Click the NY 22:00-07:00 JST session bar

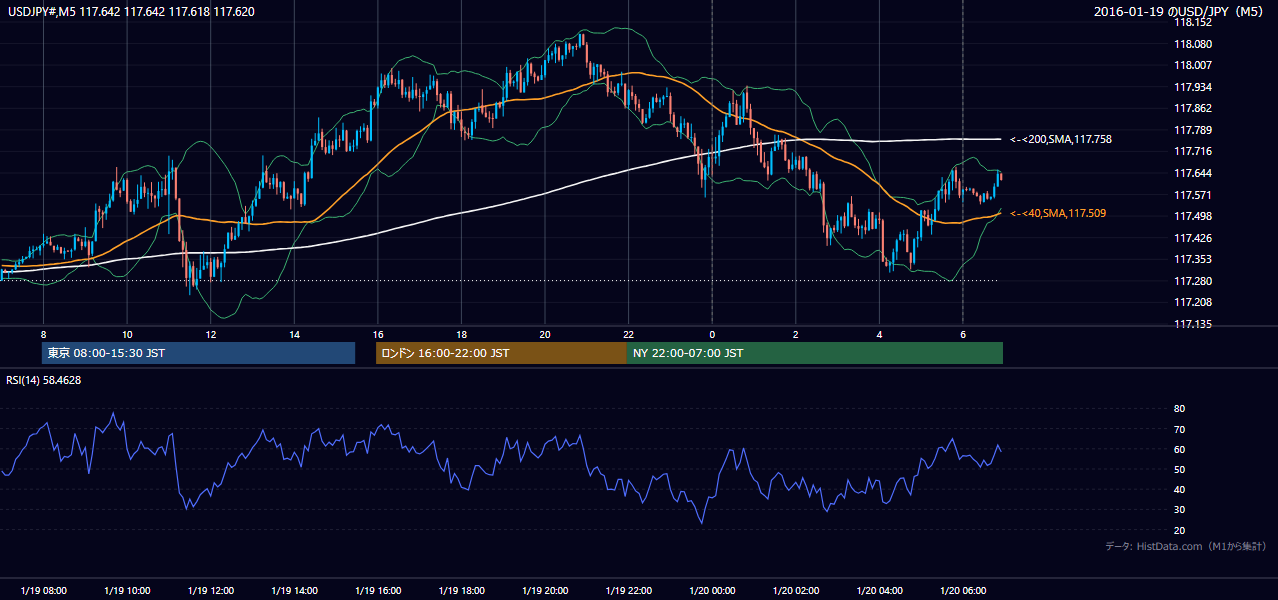tap(815, 353)
